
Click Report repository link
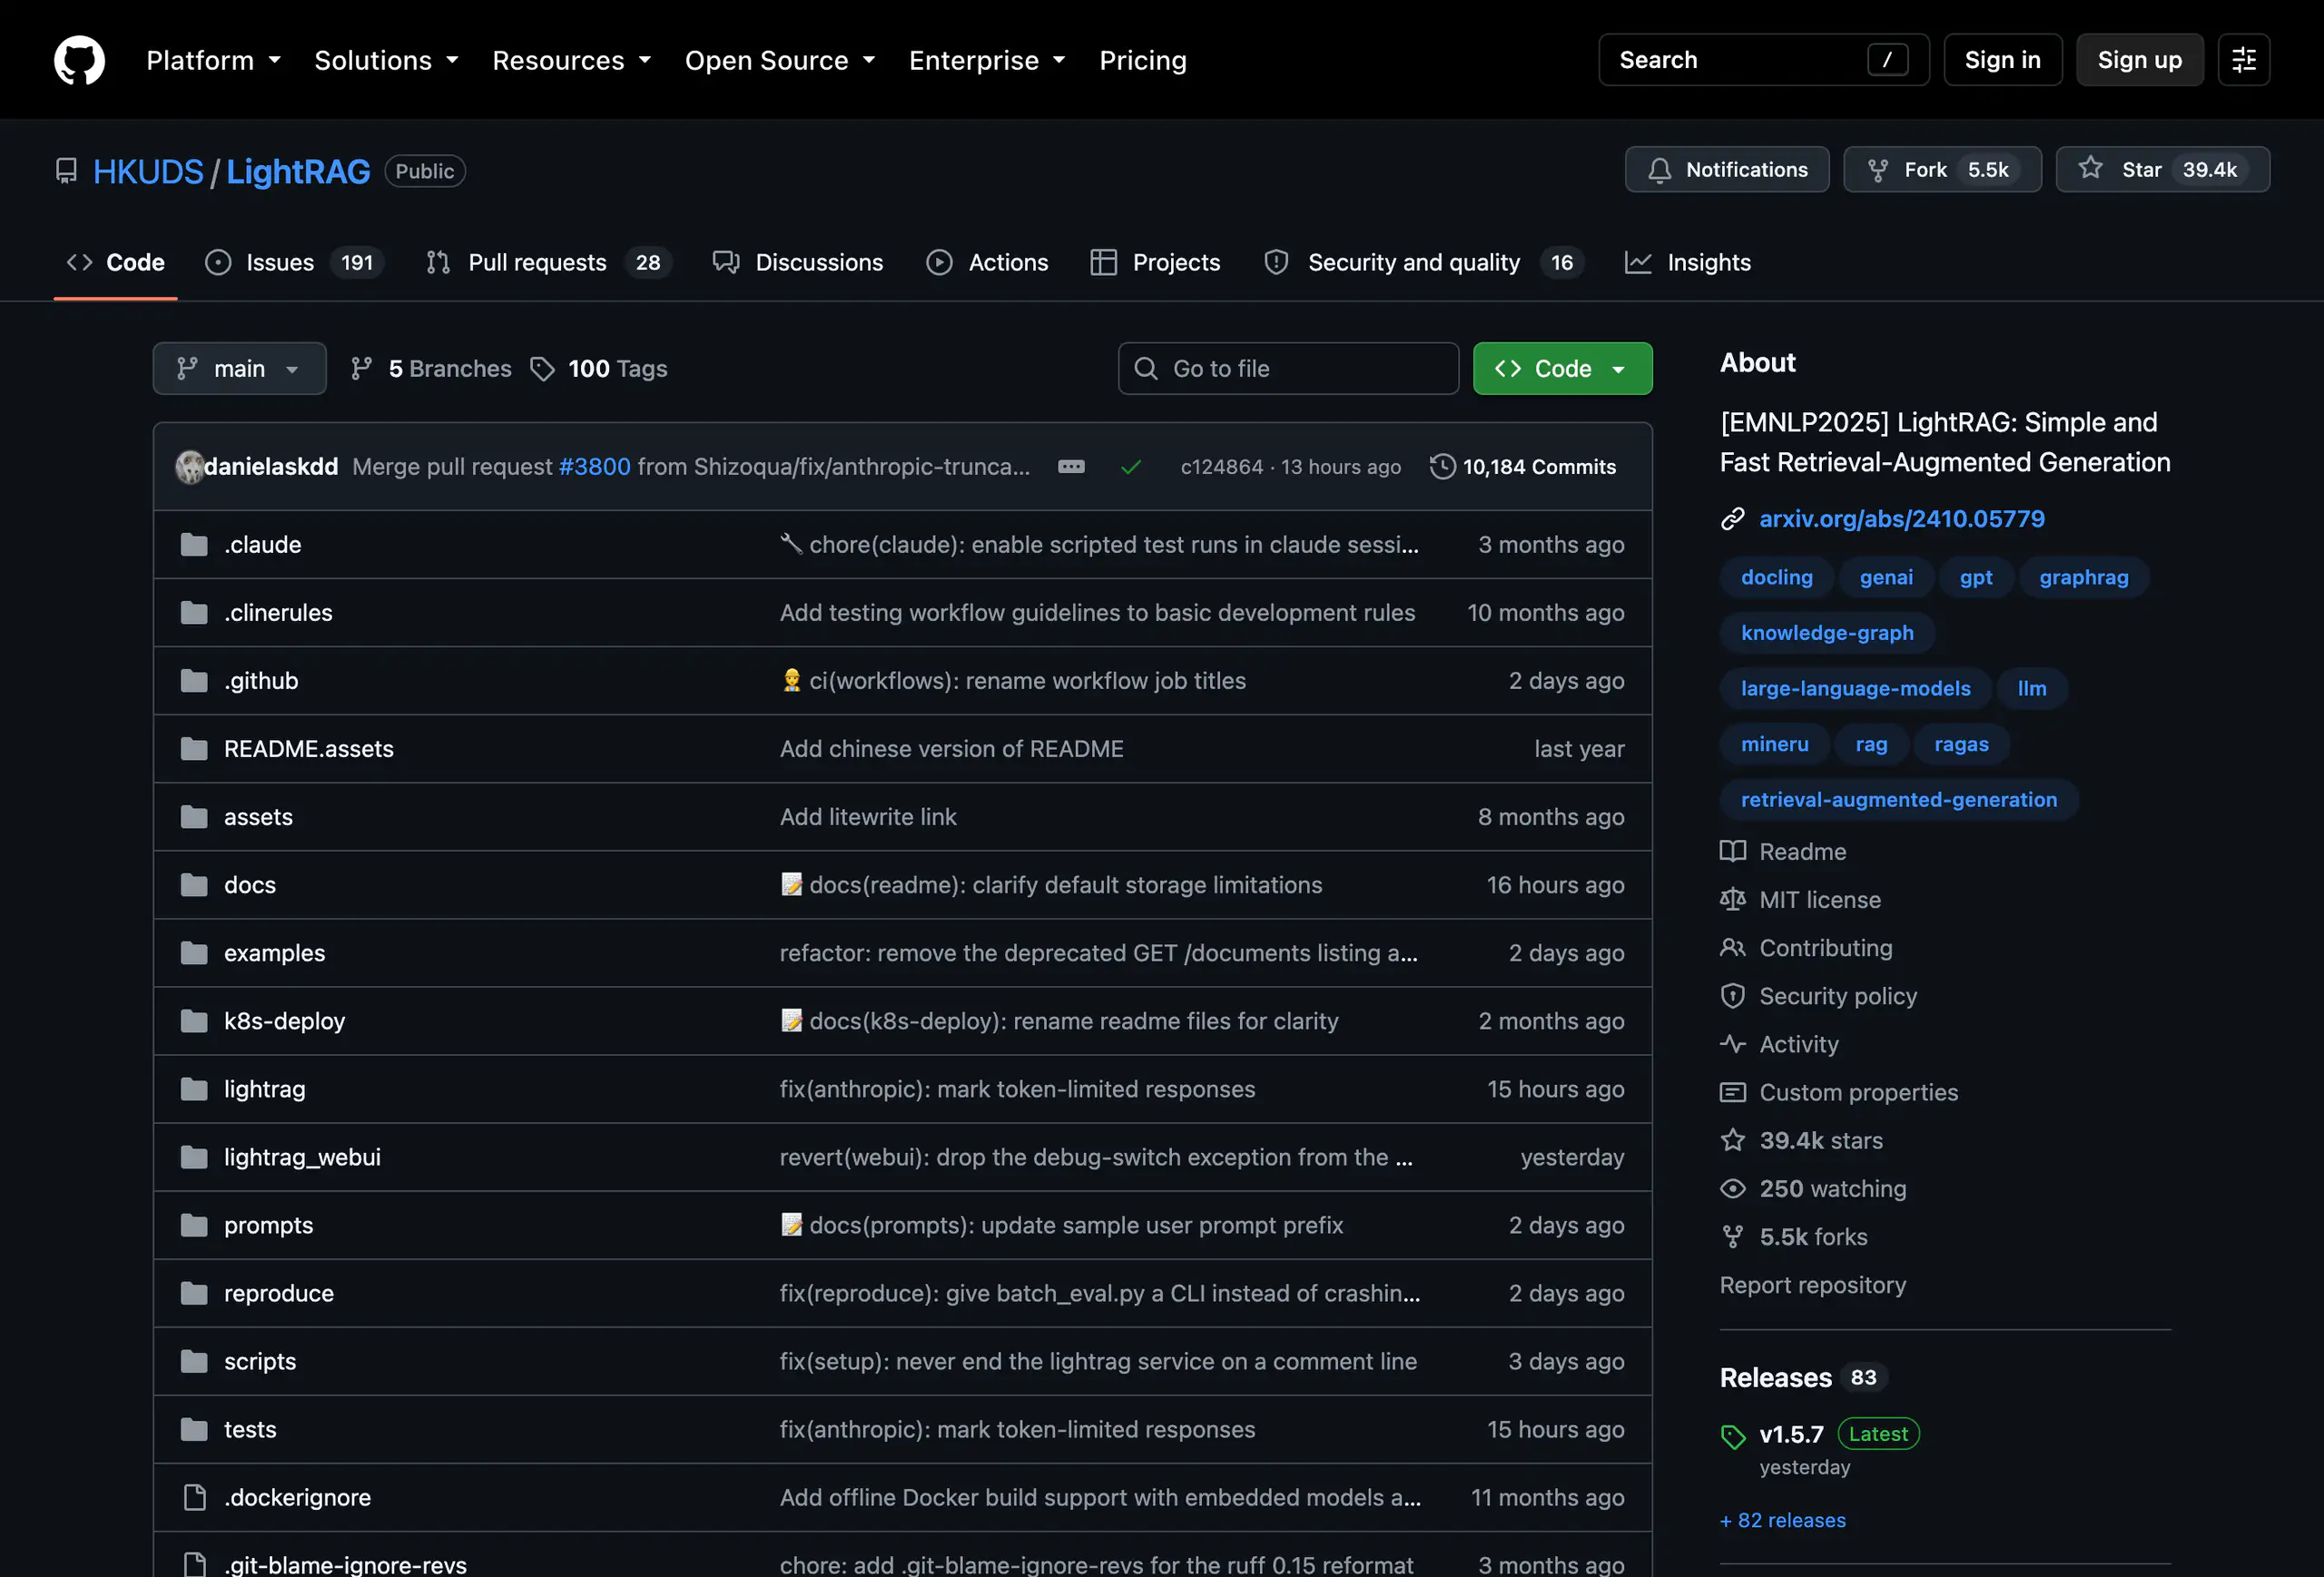1812,1285
